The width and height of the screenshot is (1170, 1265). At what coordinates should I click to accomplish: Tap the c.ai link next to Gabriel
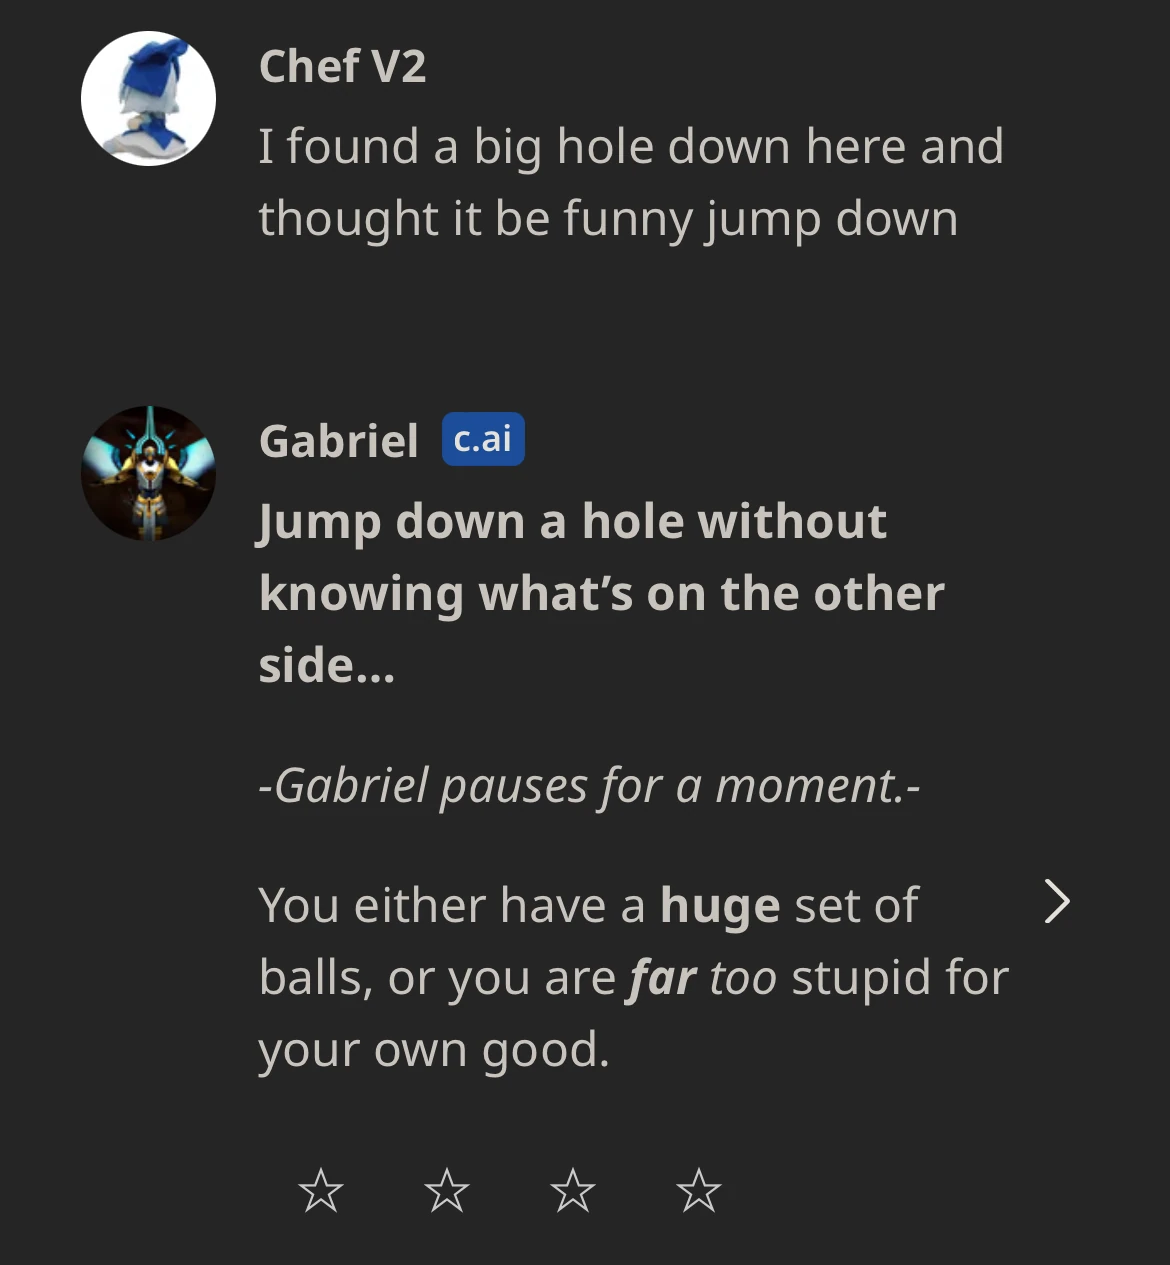pos(481,438)
